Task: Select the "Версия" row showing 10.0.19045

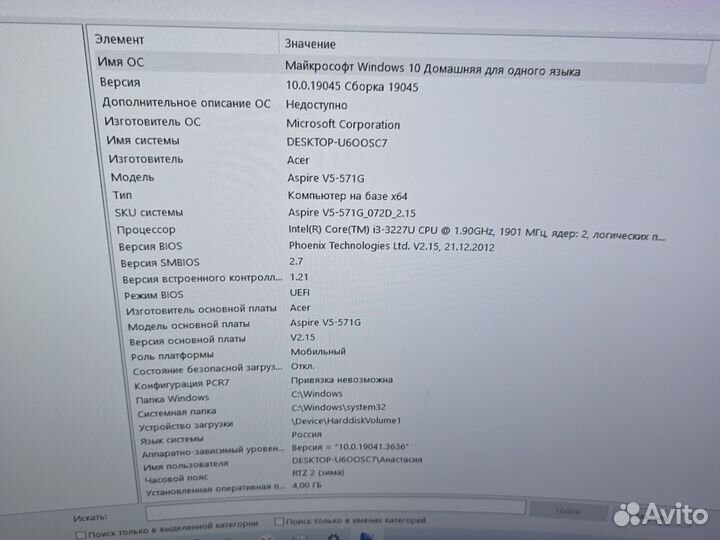Action: (120, 83)
